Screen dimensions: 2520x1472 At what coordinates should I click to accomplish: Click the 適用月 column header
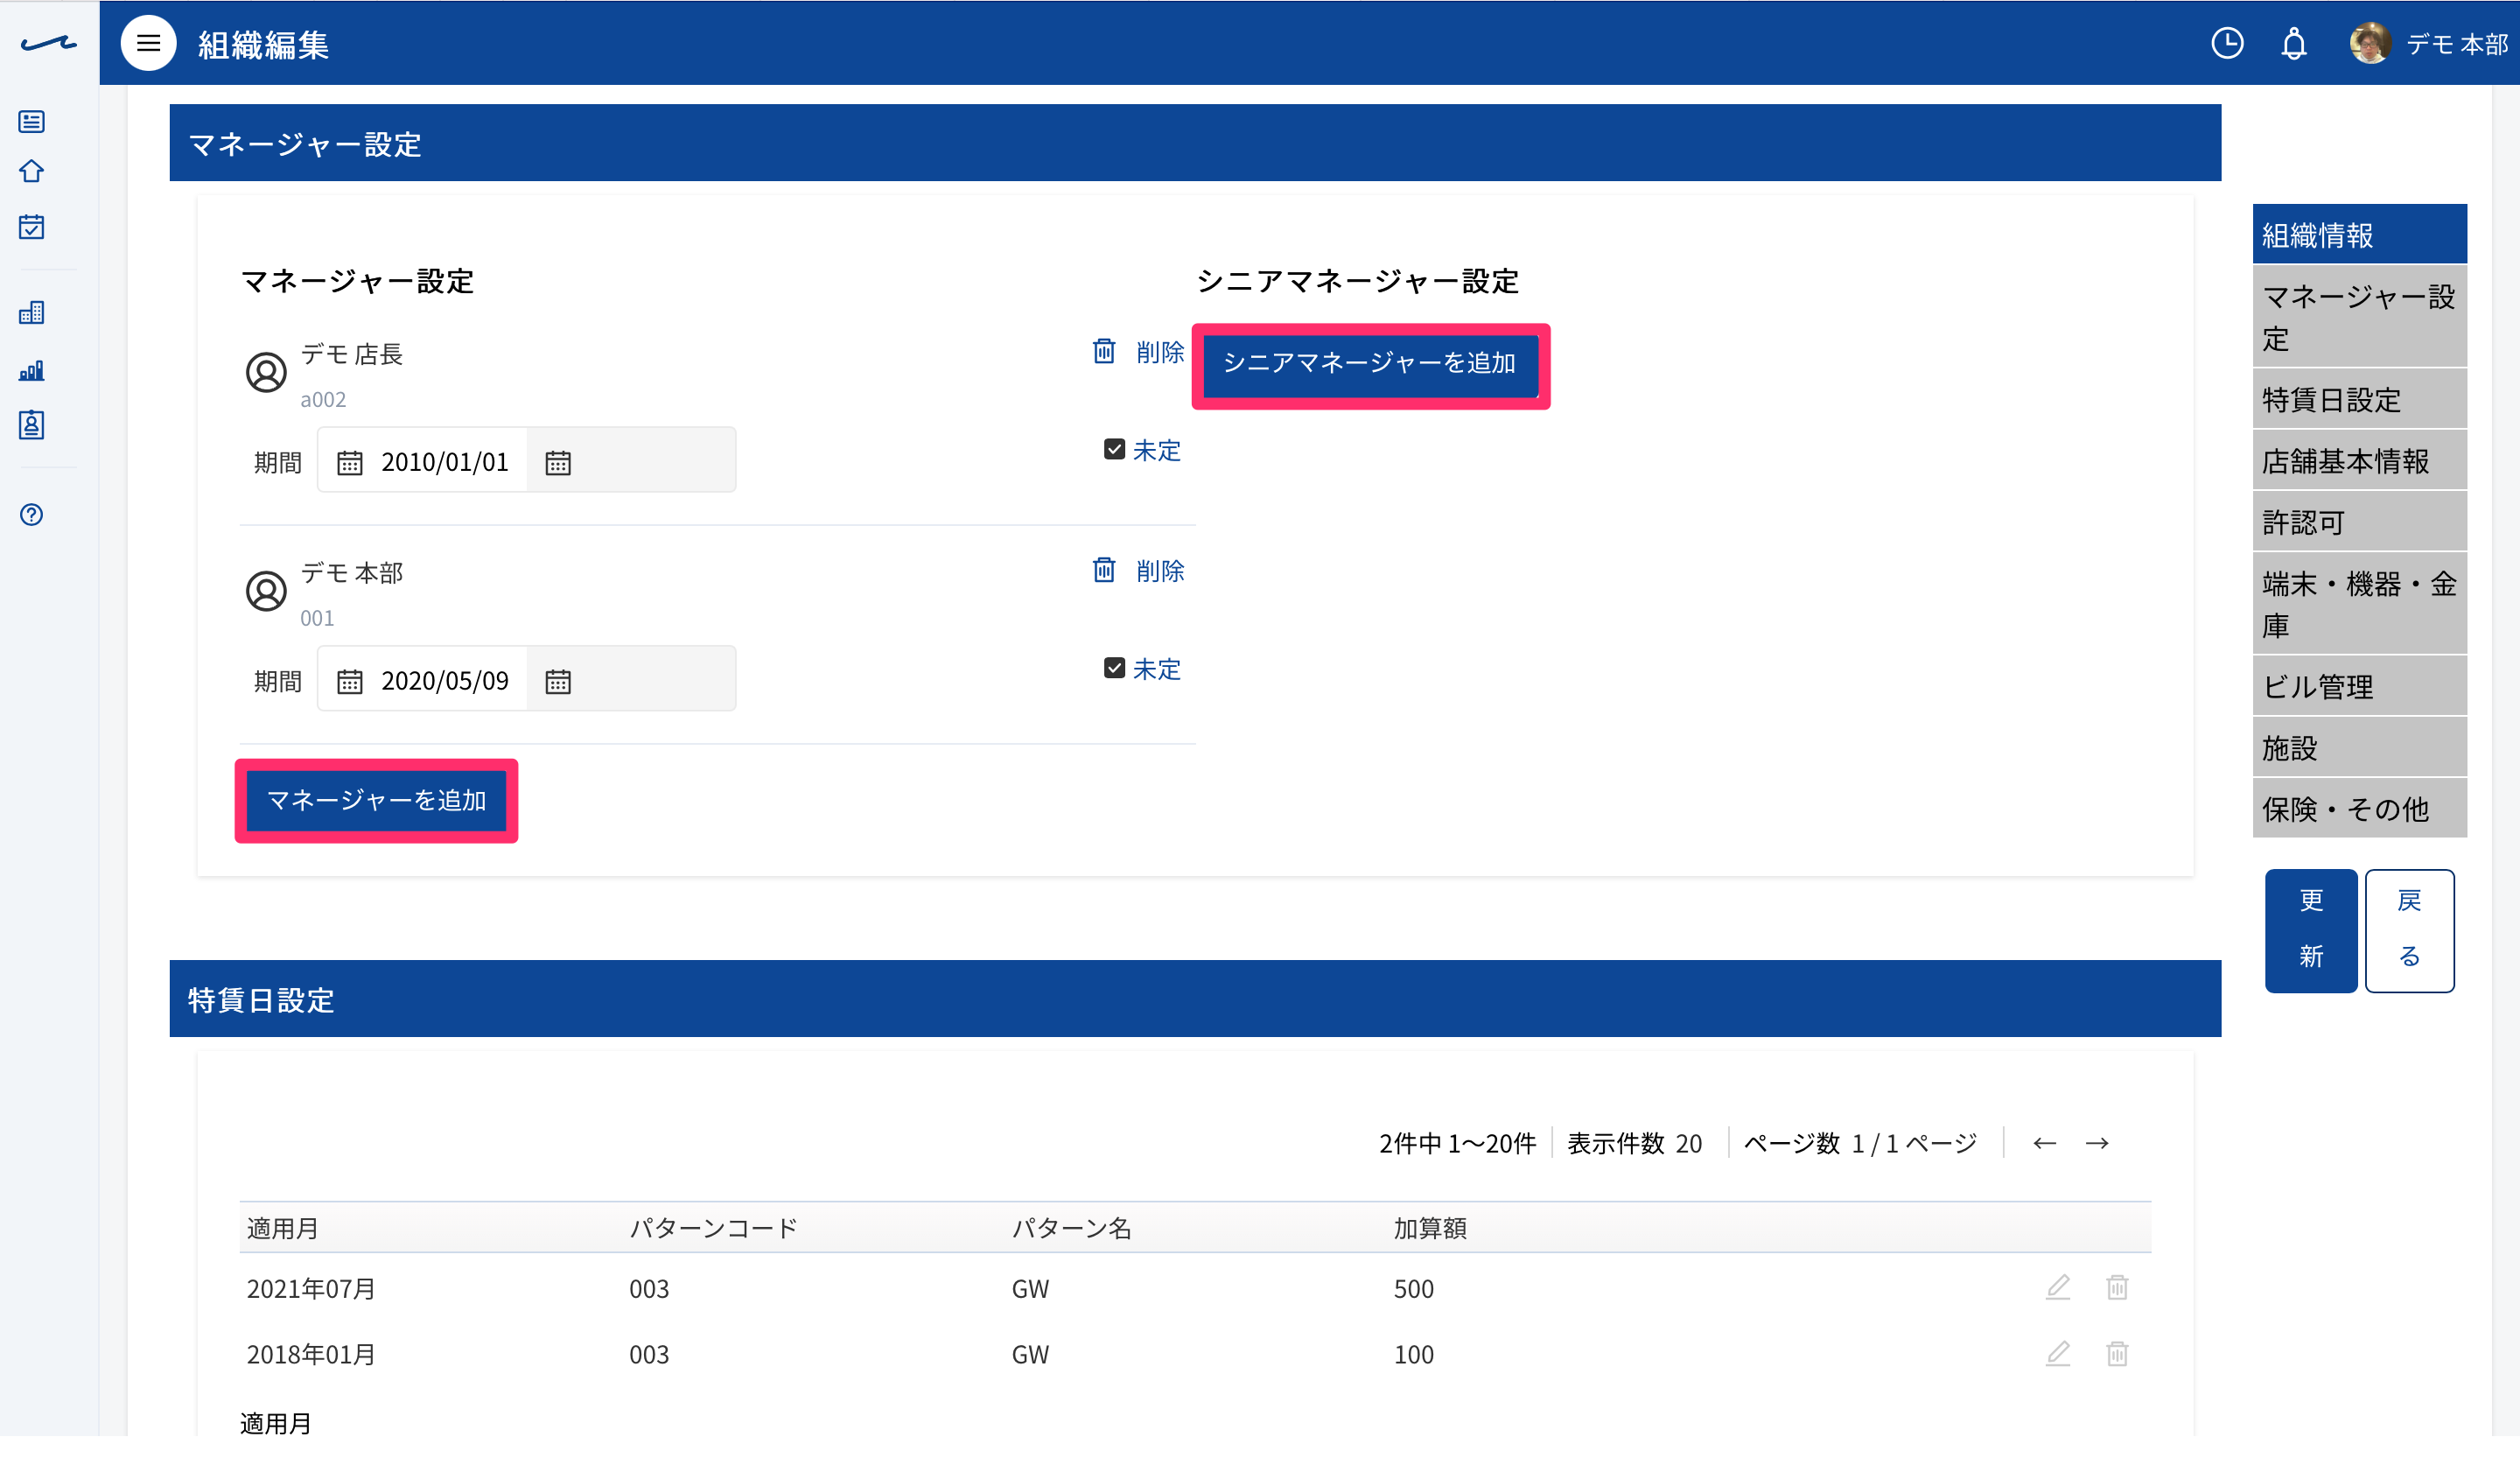click(x=282, y=1229)
